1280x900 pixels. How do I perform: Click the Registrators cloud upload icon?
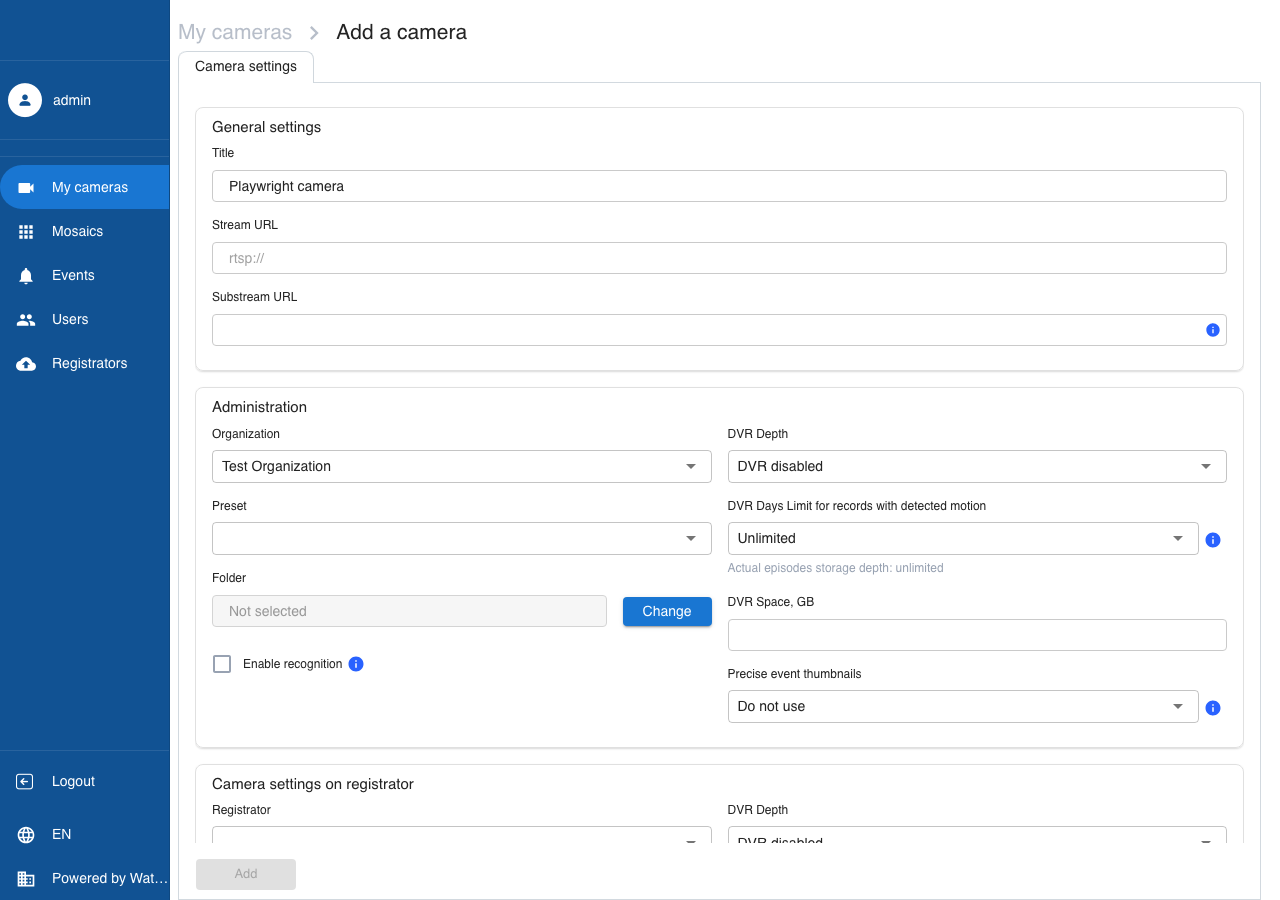coord(26,363)
